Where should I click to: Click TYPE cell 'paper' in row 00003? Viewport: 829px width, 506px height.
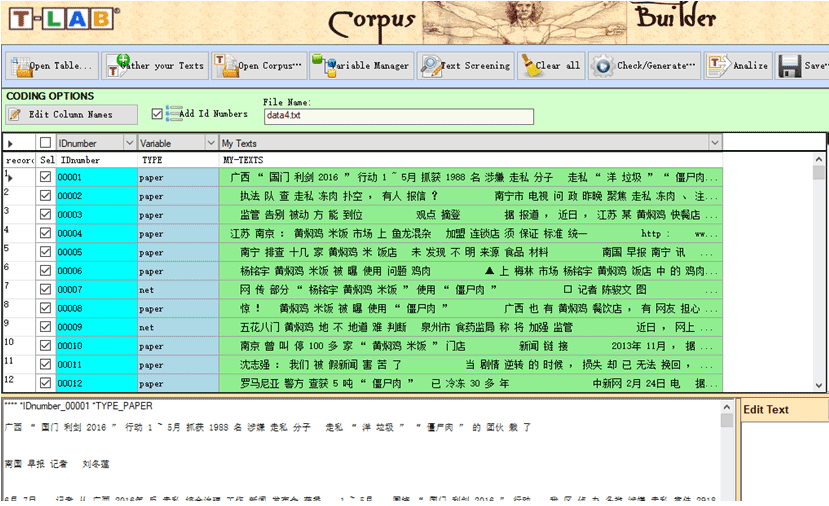point(178,215)
